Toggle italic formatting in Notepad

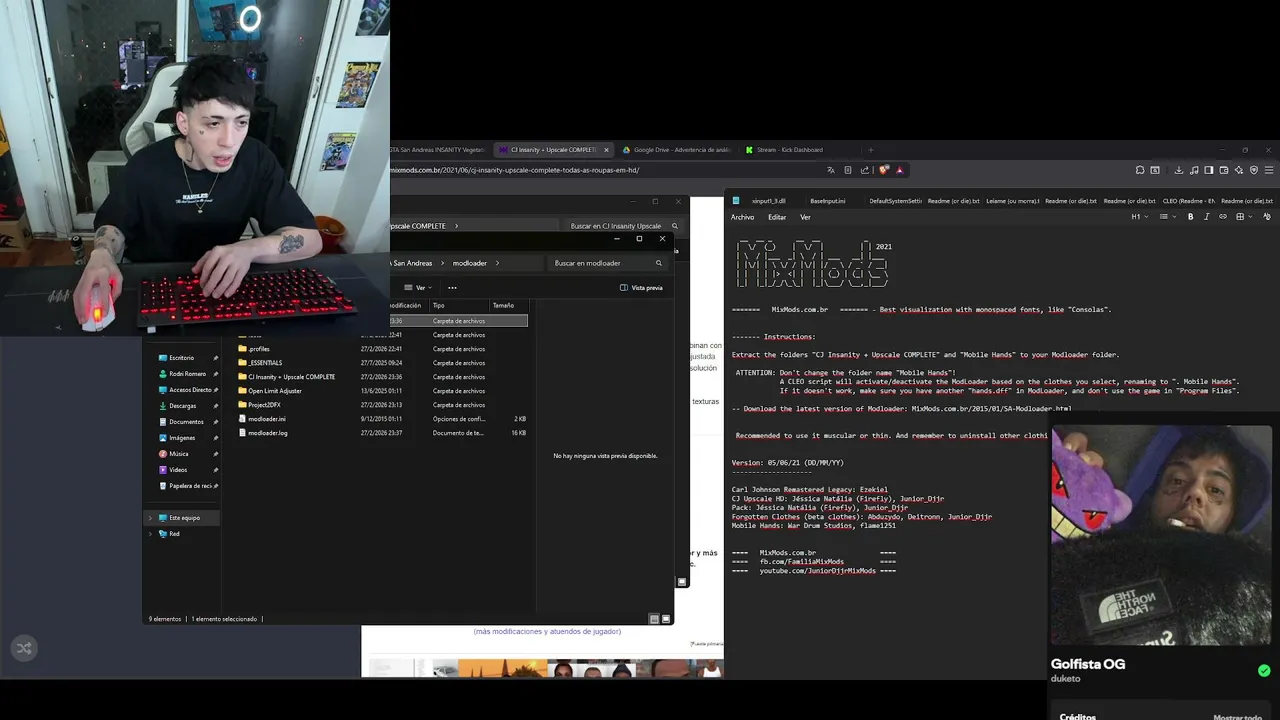pyautogui.click(x=1206, y=217)
